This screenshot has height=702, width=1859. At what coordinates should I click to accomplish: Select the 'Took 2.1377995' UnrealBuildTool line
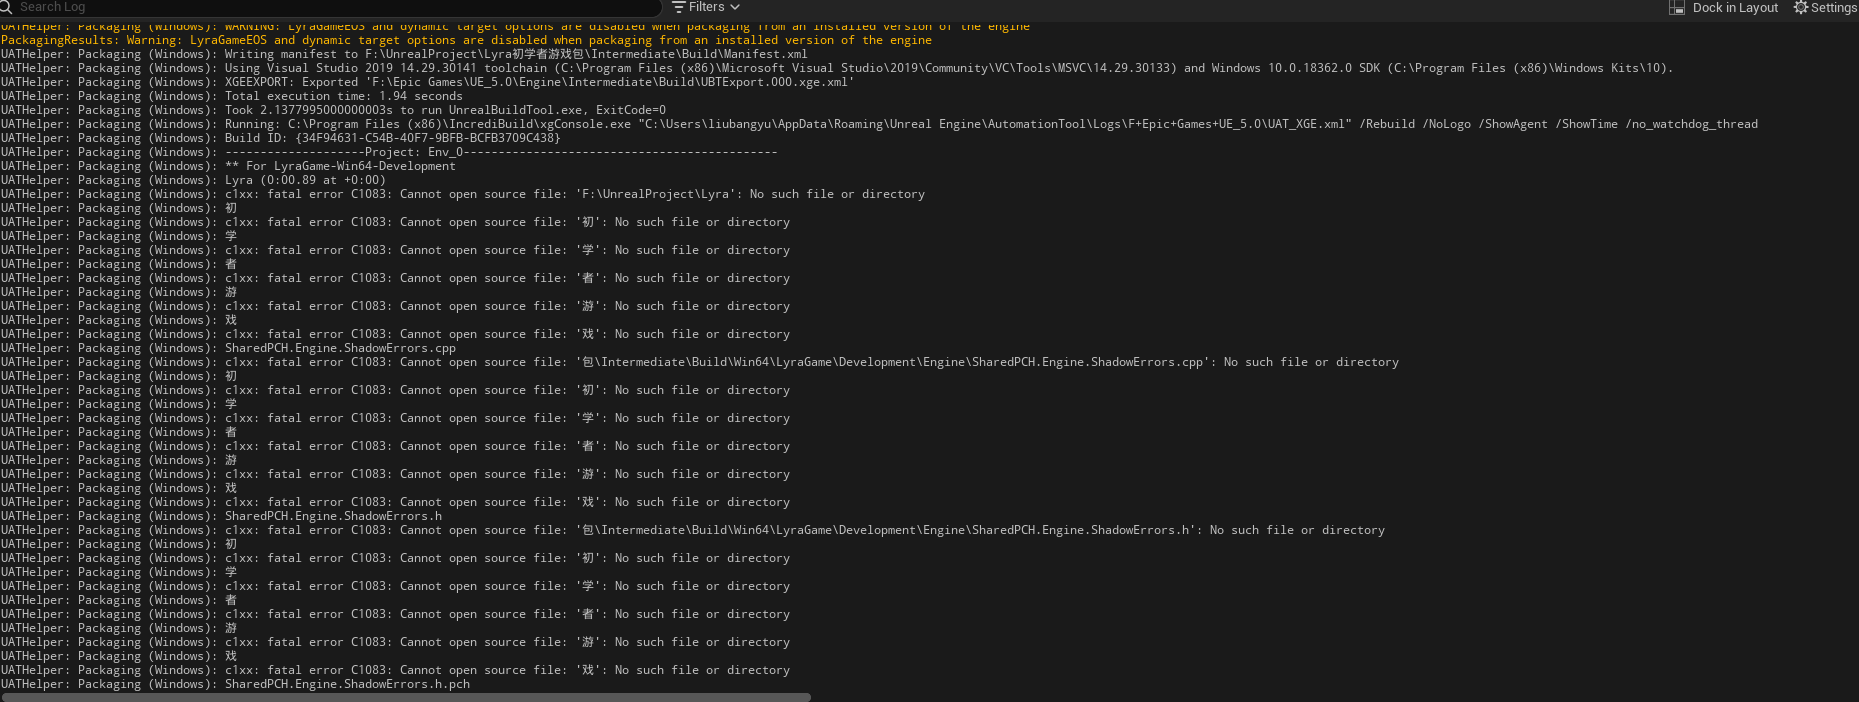point(333,110)
